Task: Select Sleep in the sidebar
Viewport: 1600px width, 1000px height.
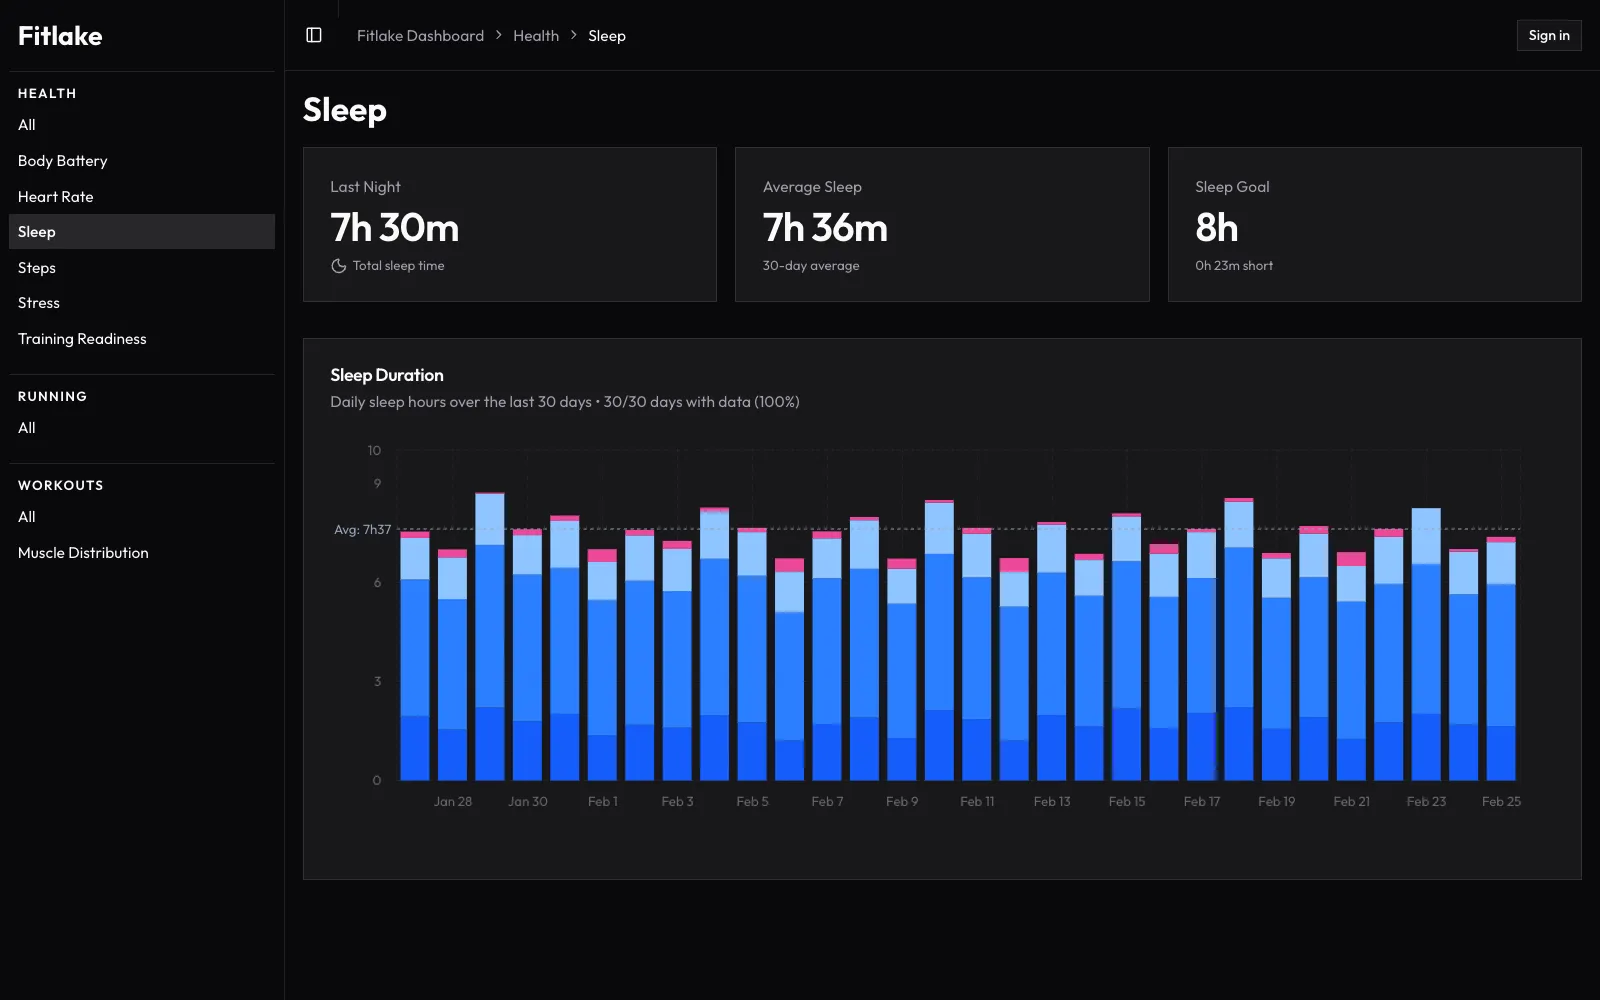Action: [x=142, y=232]
